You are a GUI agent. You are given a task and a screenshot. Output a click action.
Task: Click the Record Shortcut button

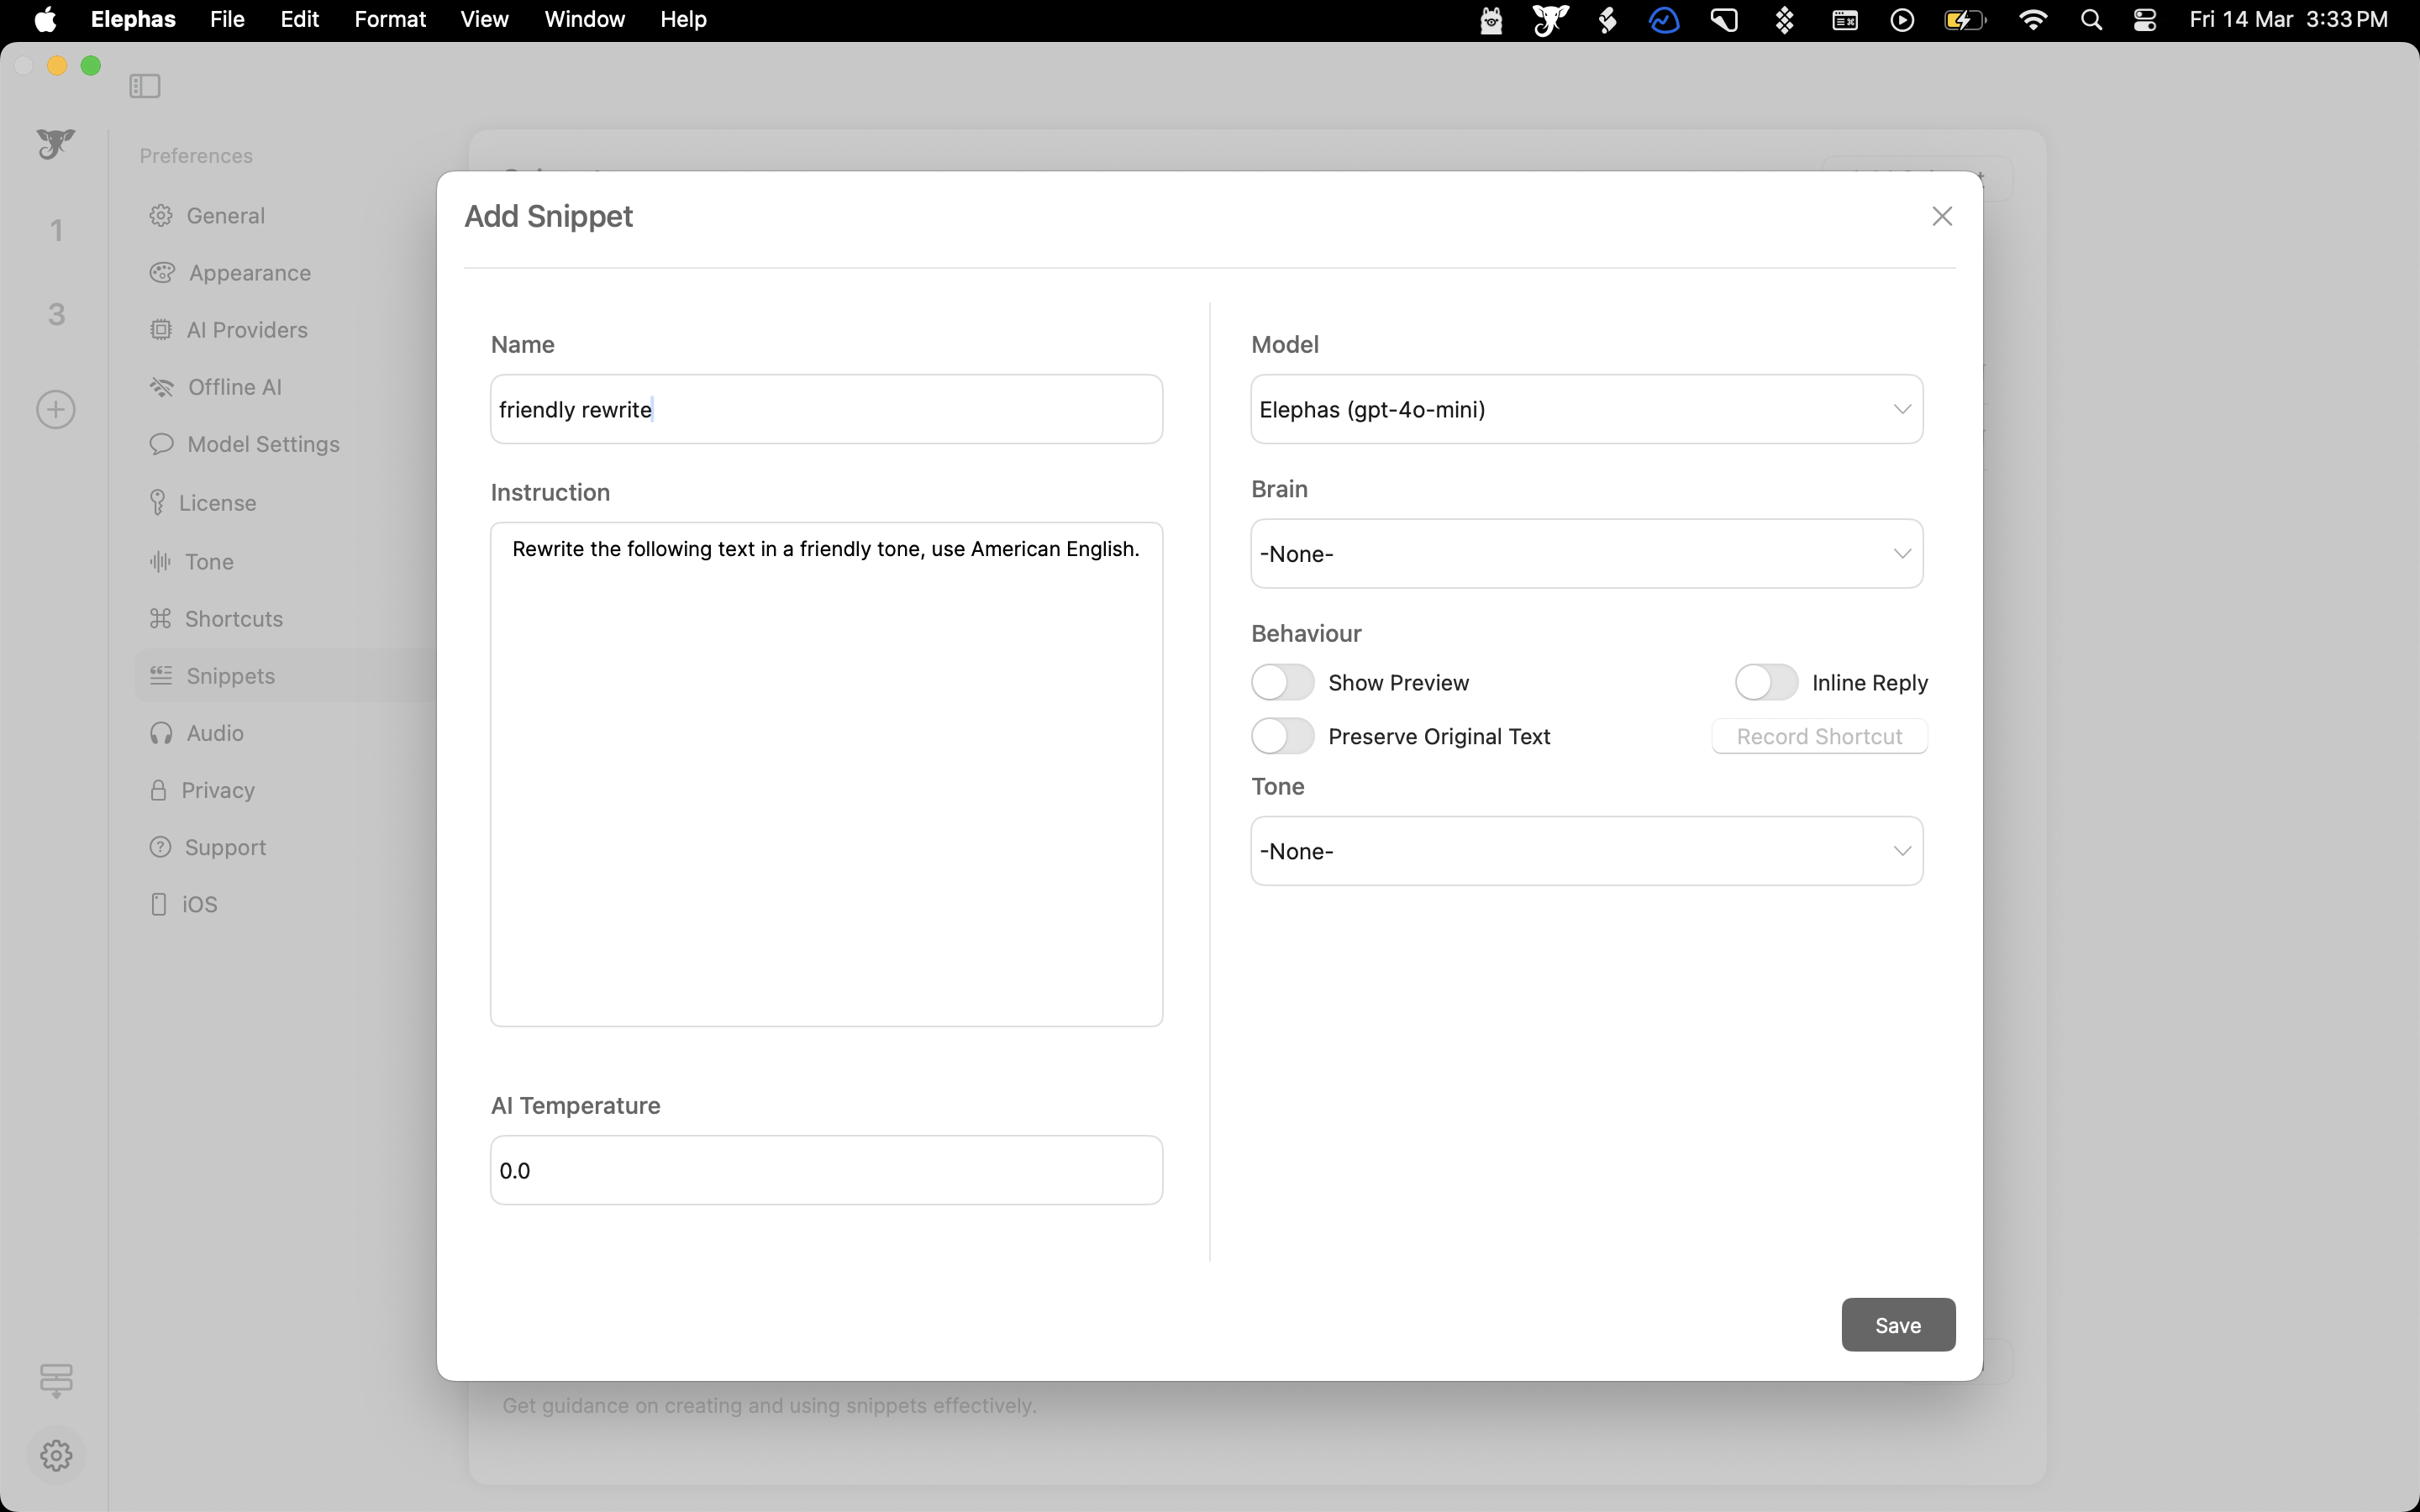point(1819,737)
